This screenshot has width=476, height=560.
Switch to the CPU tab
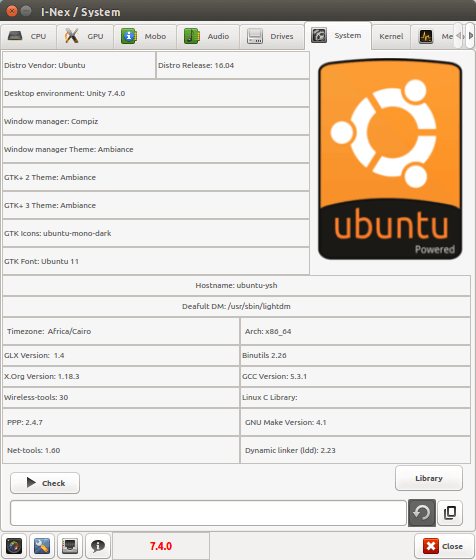tap(28, 36)
